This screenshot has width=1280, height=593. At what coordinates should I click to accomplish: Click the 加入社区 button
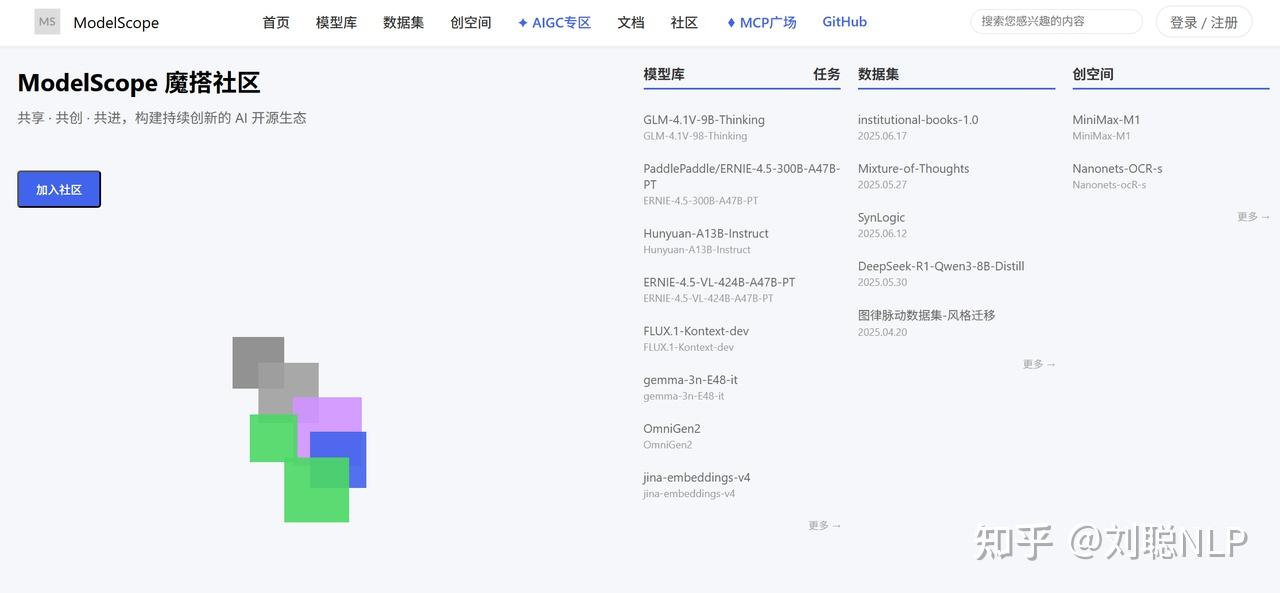(59, 189)
